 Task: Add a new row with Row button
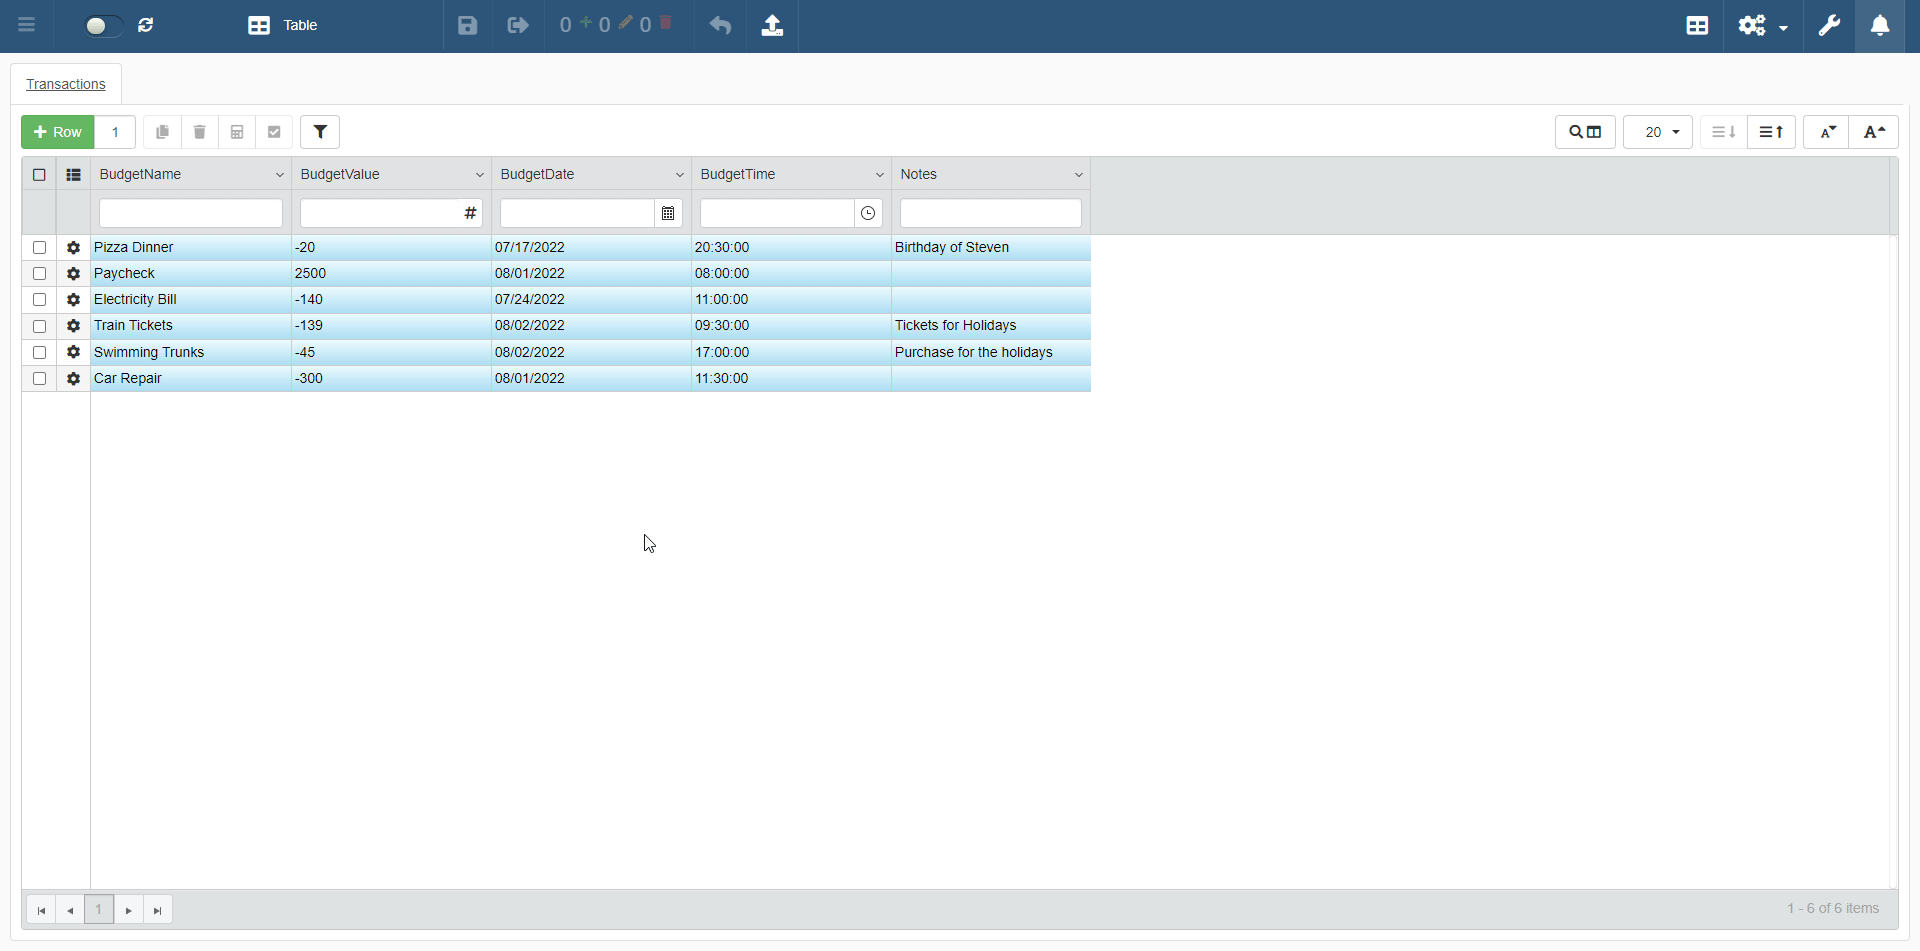58,132
